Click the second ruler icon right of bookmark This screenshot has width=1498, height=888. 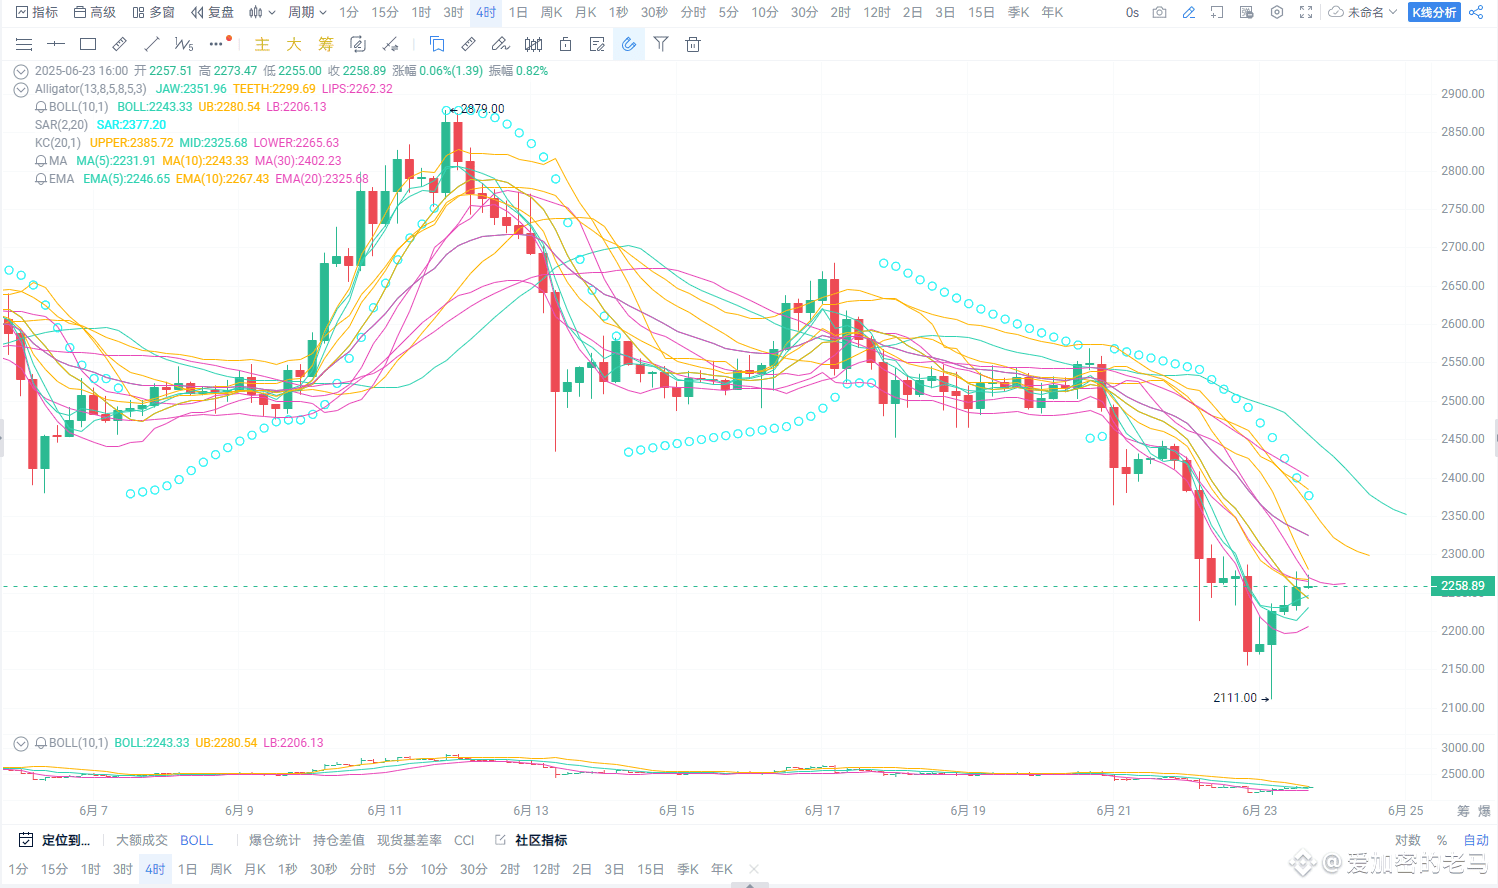point(469,44)
